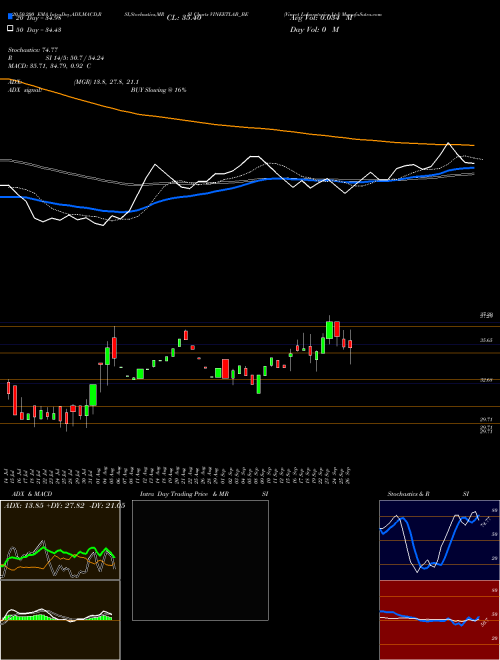
Task: Click the 35.65 price axis label
Action: (x=487, y=340)
